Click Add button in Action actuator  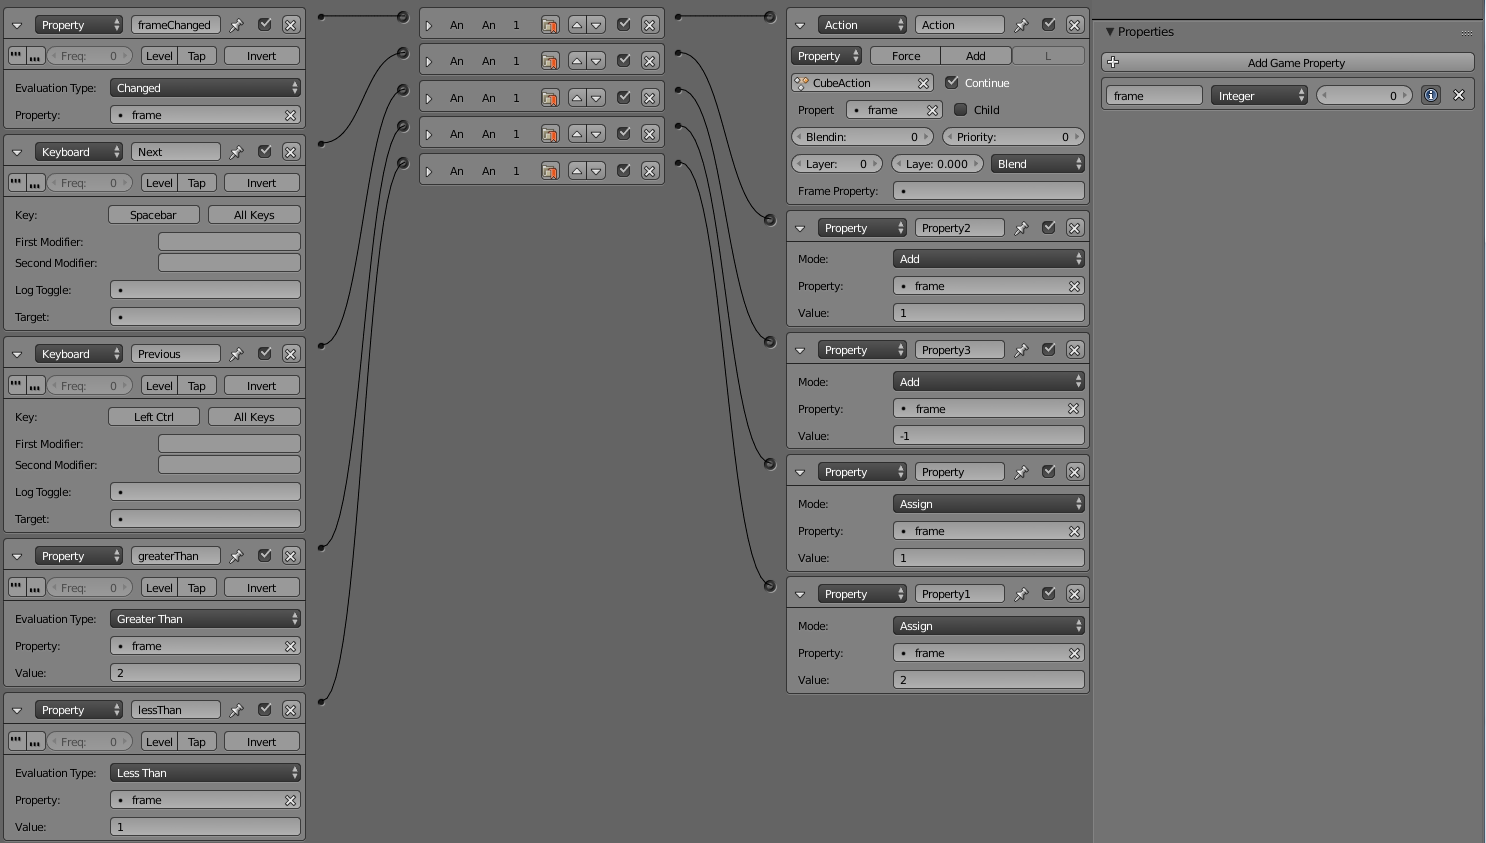(x=976, y=56)
